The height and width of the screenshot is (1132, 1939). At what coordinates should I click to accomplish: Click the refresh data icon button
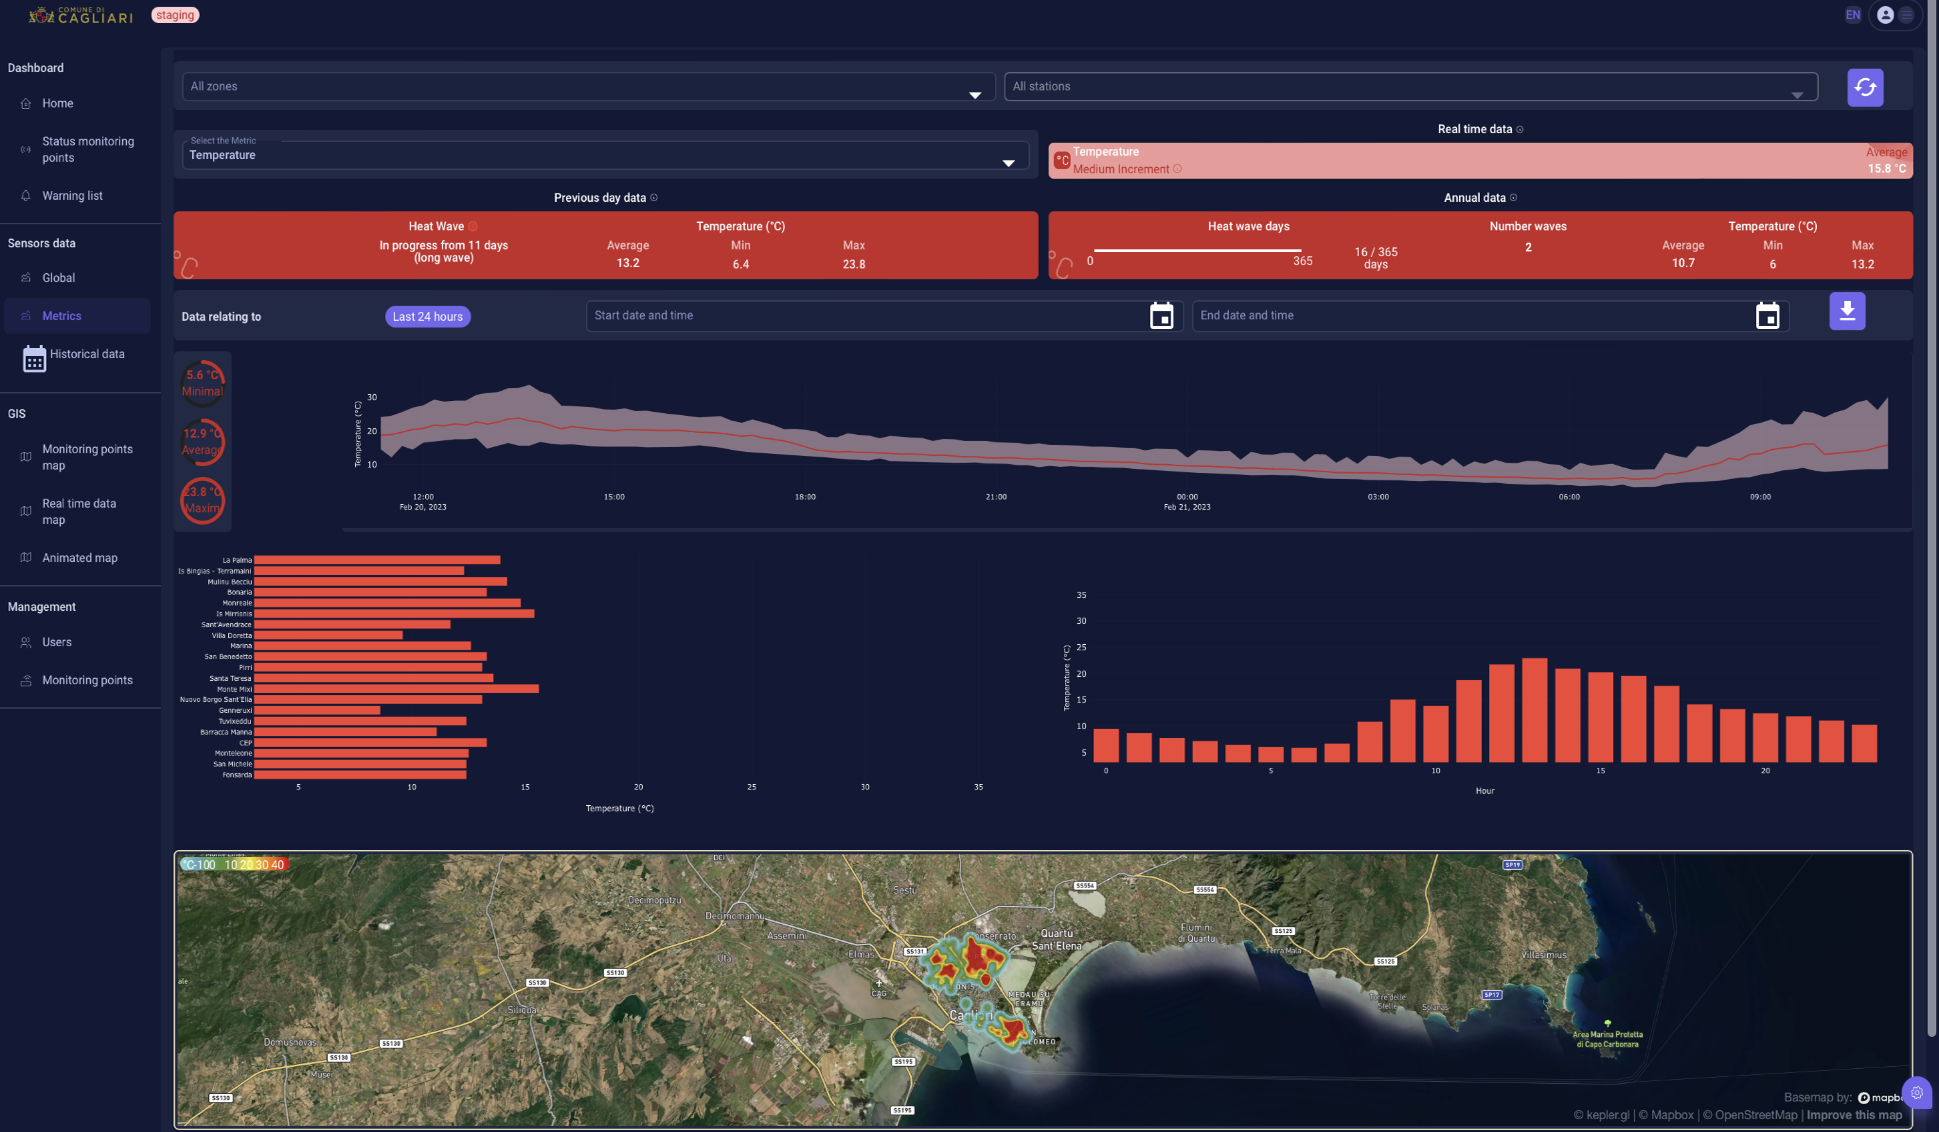point(1864,88)
